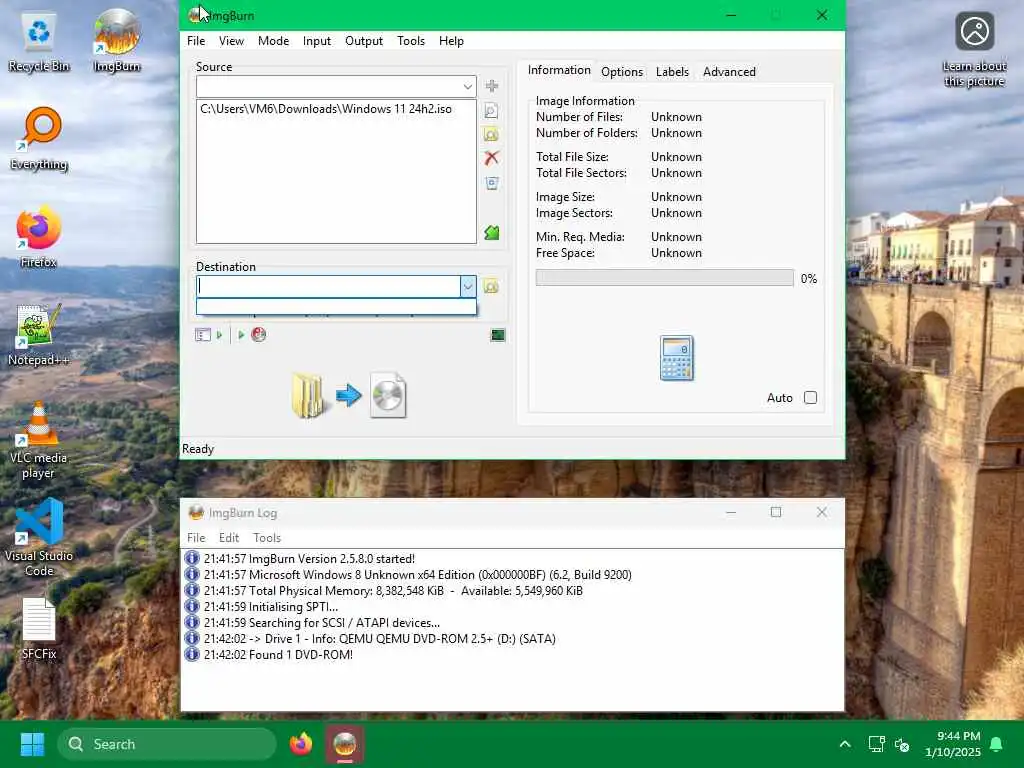Click the clear list recycle bin icon
The width and height of the screenshot is (1024, 768).
492,183
